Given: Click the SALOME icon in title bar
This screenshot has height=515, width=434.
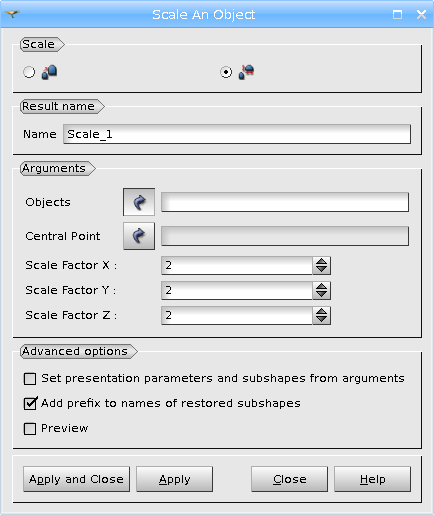Looking at the screenshot, I should [x=12, y=14].
